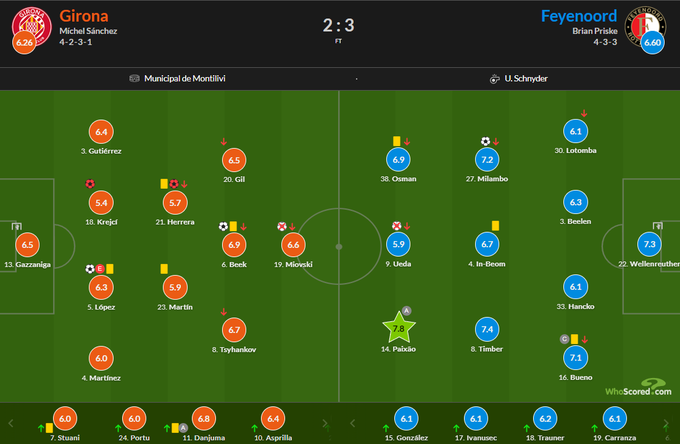
Task: Click the Feyenoord club crest
Action: (652, 24)
